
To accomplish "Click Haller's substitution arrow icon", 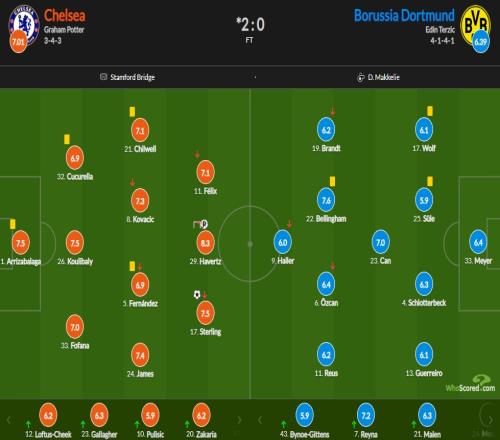I will click(289, 224).
